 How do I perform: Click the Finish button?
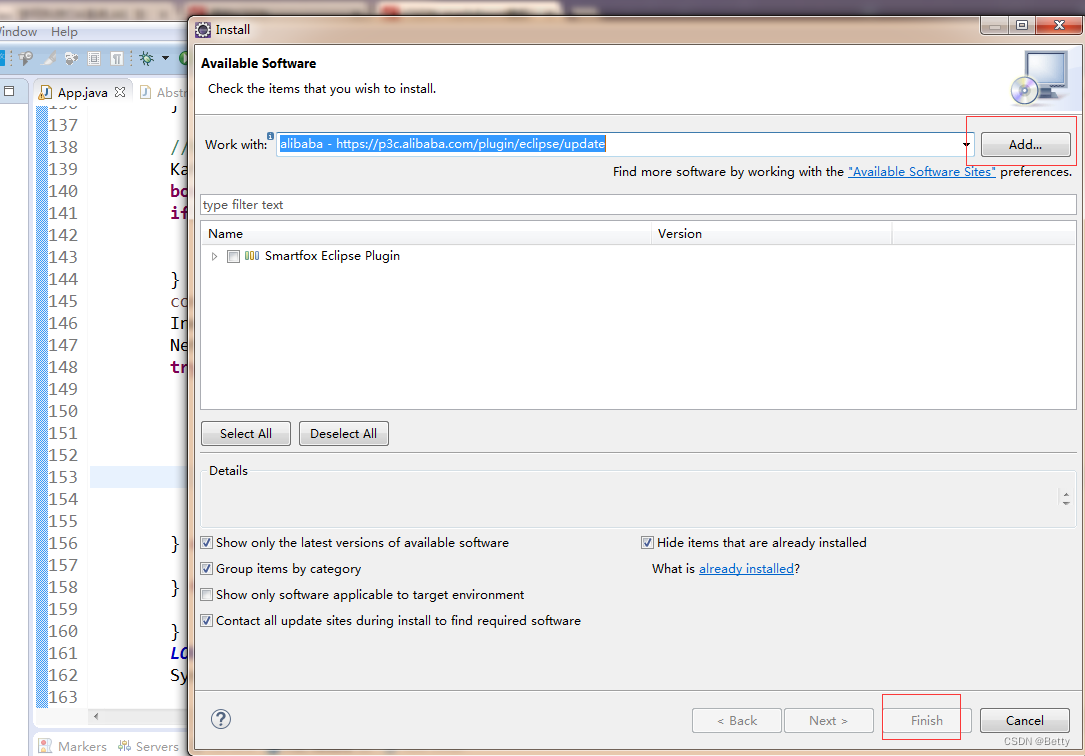(927, 721)
